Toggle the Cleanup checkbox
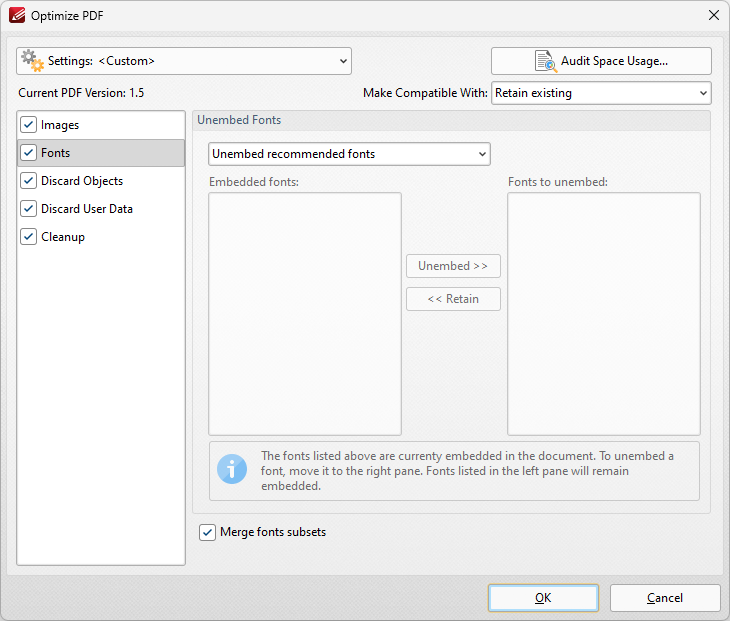This screenshot has width=730, height=621. [x=28, y=236]
